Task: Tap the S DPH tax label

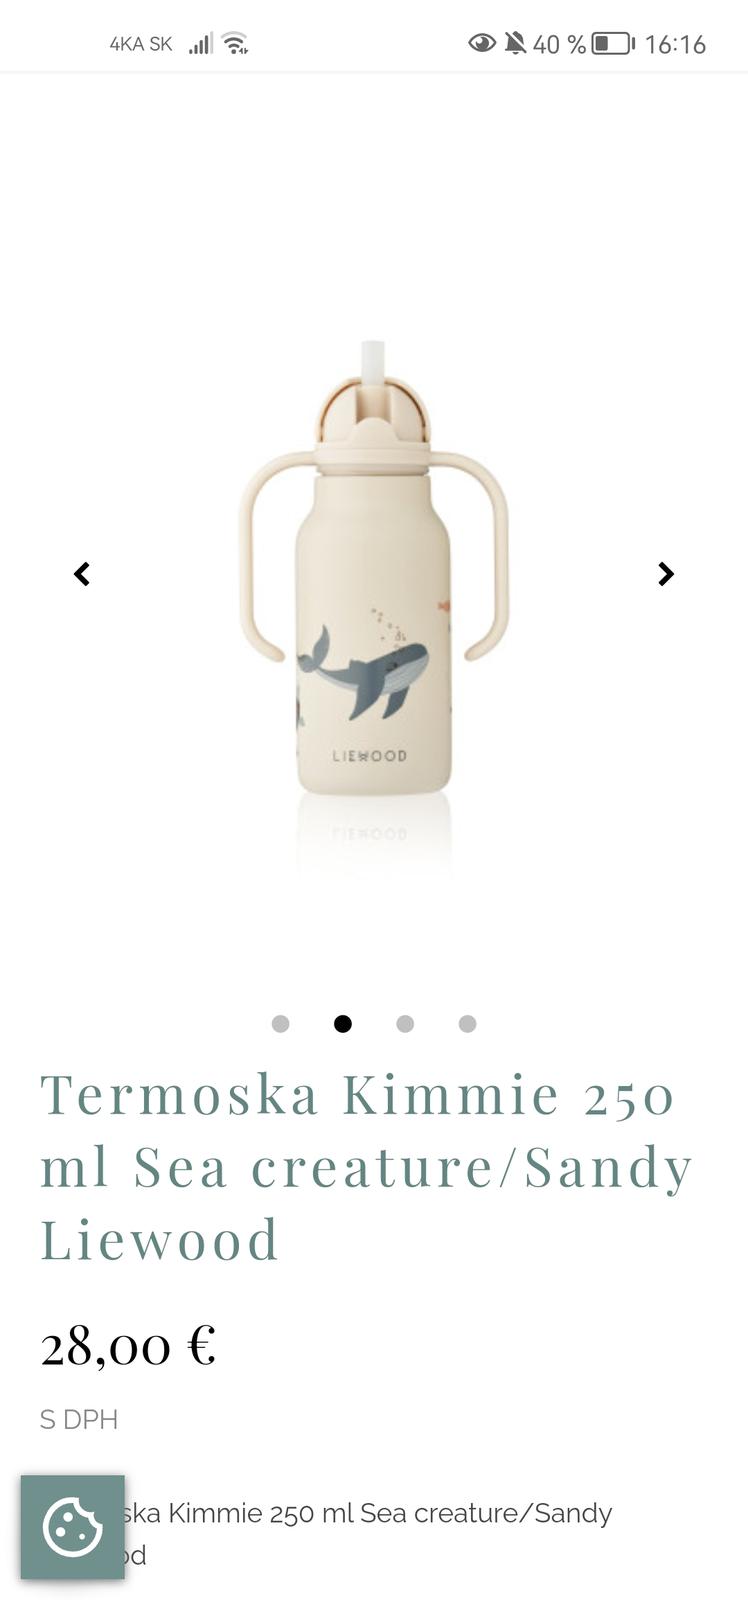Action: pos(79,1420)
